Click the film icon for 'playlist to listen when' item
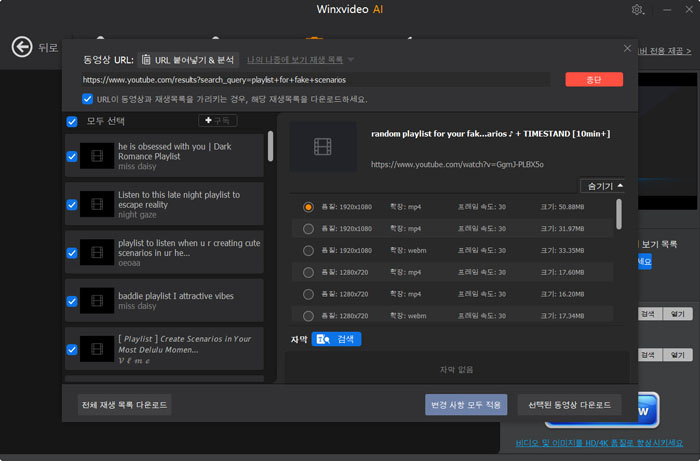 (x=96, y=253)
